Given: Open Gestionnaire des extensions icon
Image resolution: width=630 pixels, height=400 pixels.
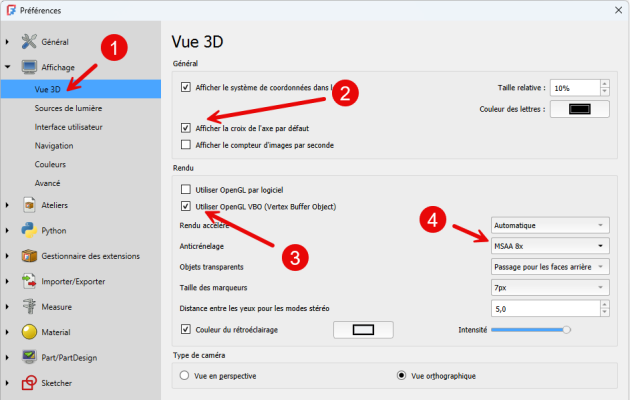Looking at the screenshot, I should (29, 256).
